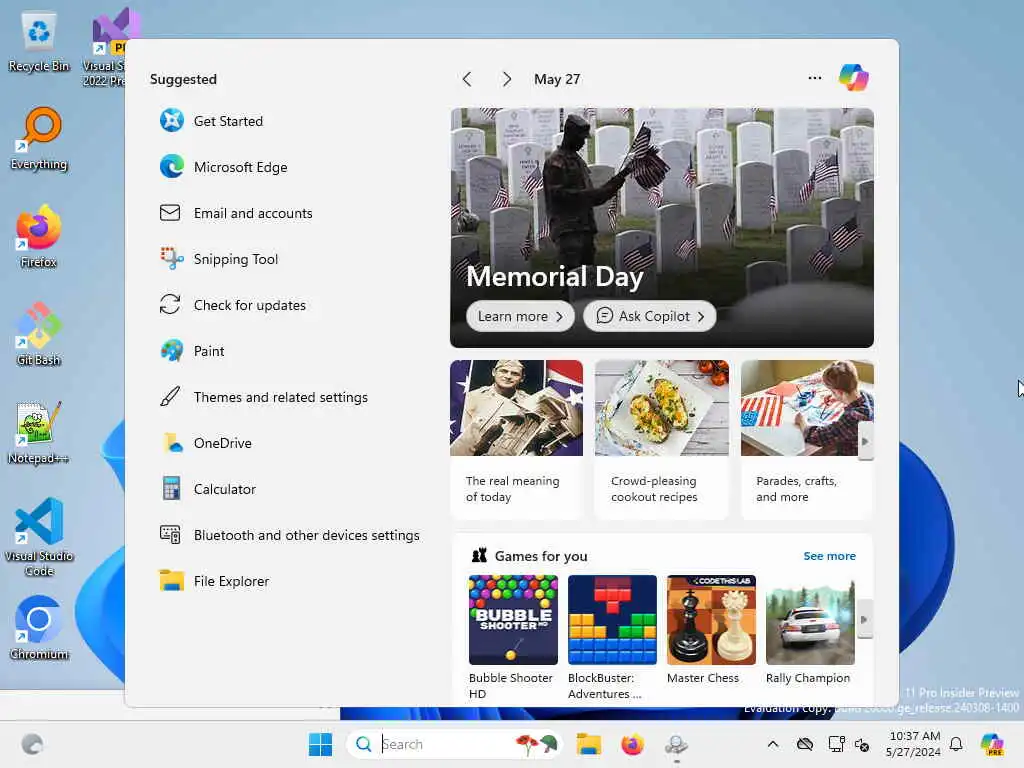Open The real meaning of today card
The width and height of the screenshot is (1024, 768).
pos(516,440)
